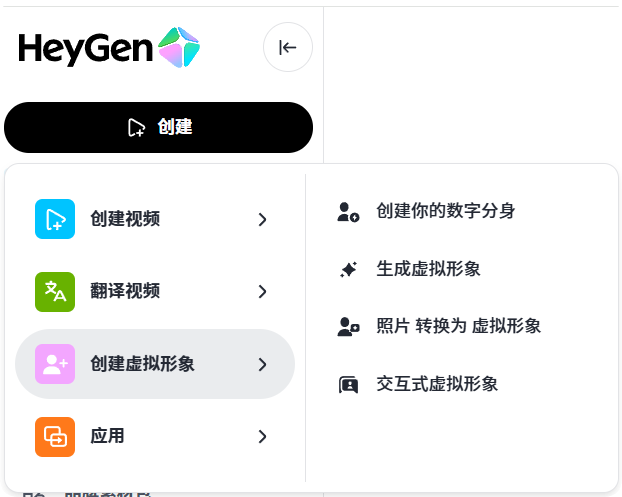Image resolution: width=622 pixels, height=497 pixels.
Task: Expand the 翻译视频 submenu chevron
Action: tap(262, 292)
